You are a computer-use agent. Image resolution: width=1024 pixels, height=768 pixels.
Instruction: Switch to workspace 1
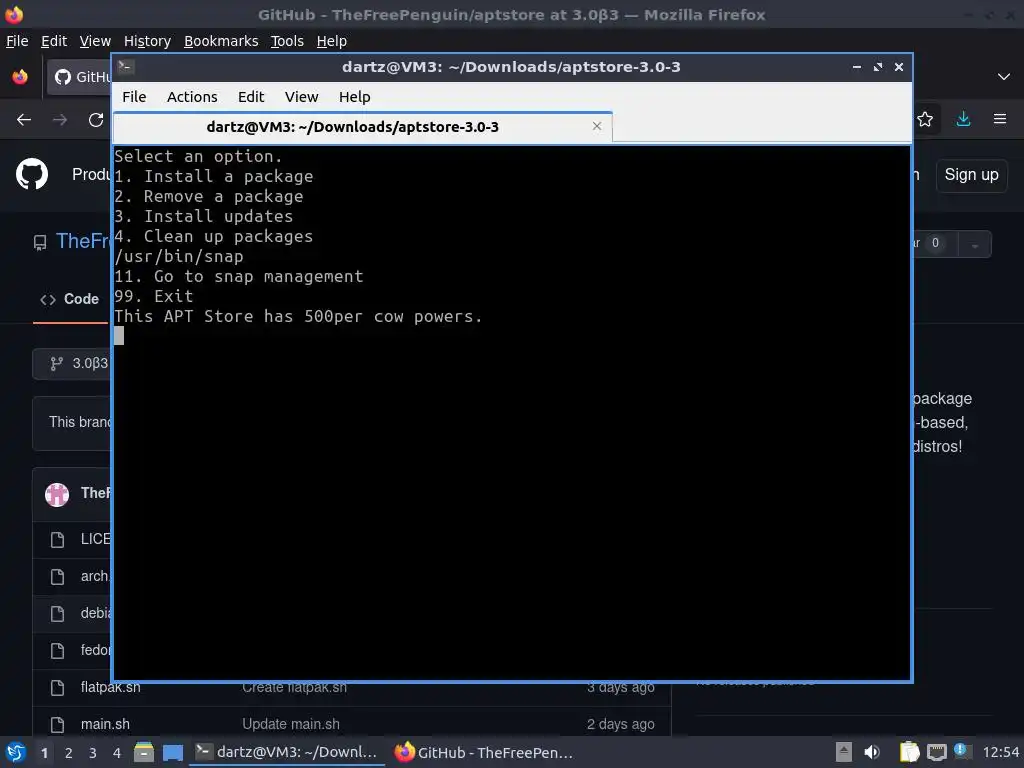point(44,753)
